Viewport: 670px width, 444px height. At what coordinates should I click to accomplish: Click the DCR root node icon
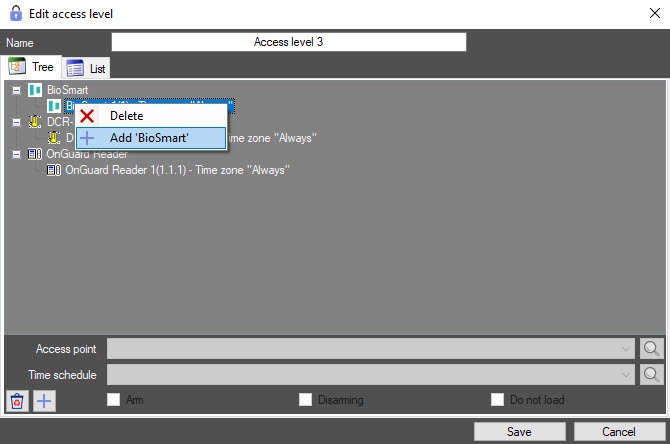click(35, 122)
